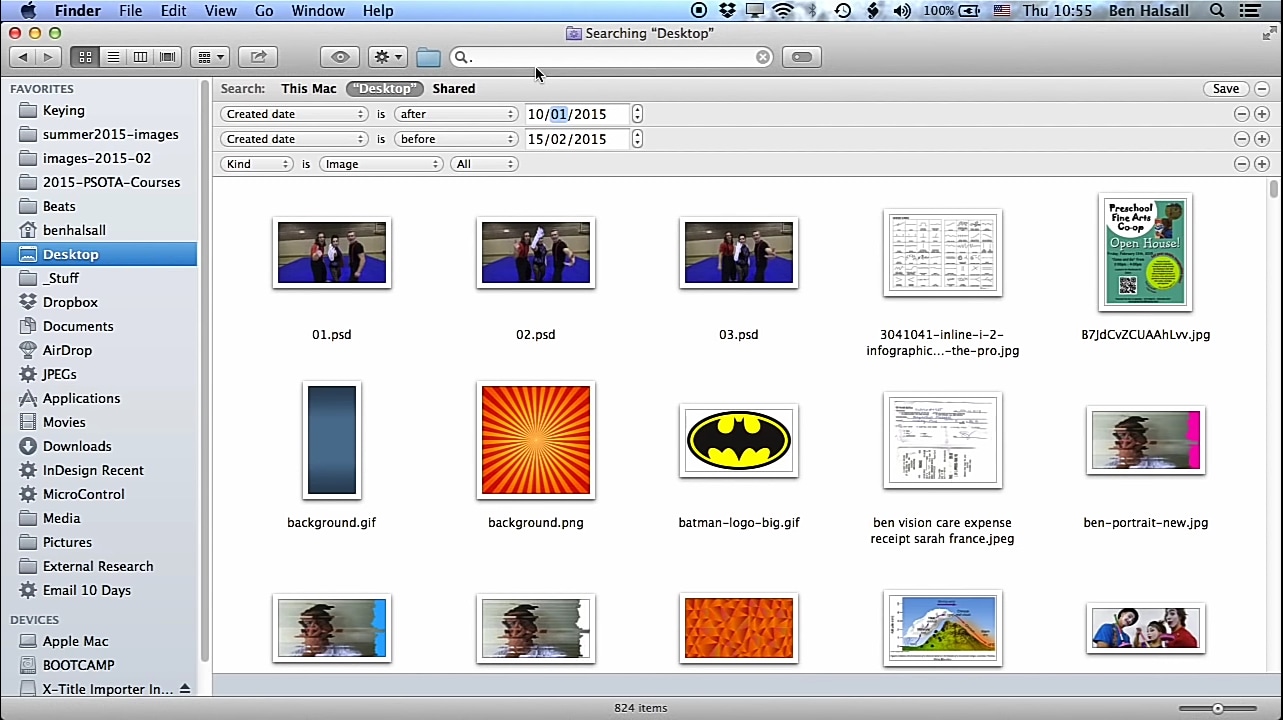Image resolution: width=1283 pixels, height=720 pixels.
Task: Expand the Action gear menu
Action: (x=387, y=57)
